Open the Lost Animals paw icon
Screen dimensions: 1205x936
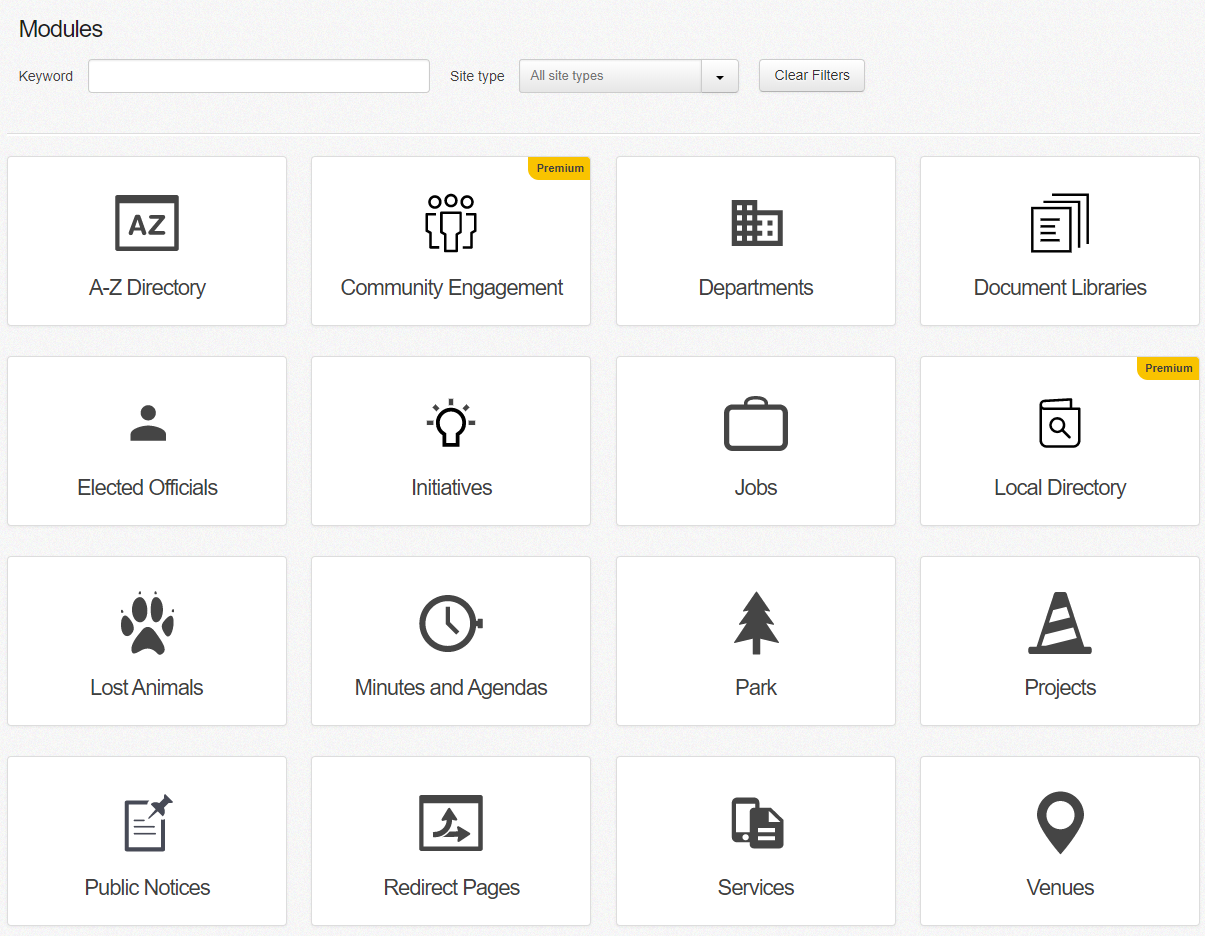147,623
